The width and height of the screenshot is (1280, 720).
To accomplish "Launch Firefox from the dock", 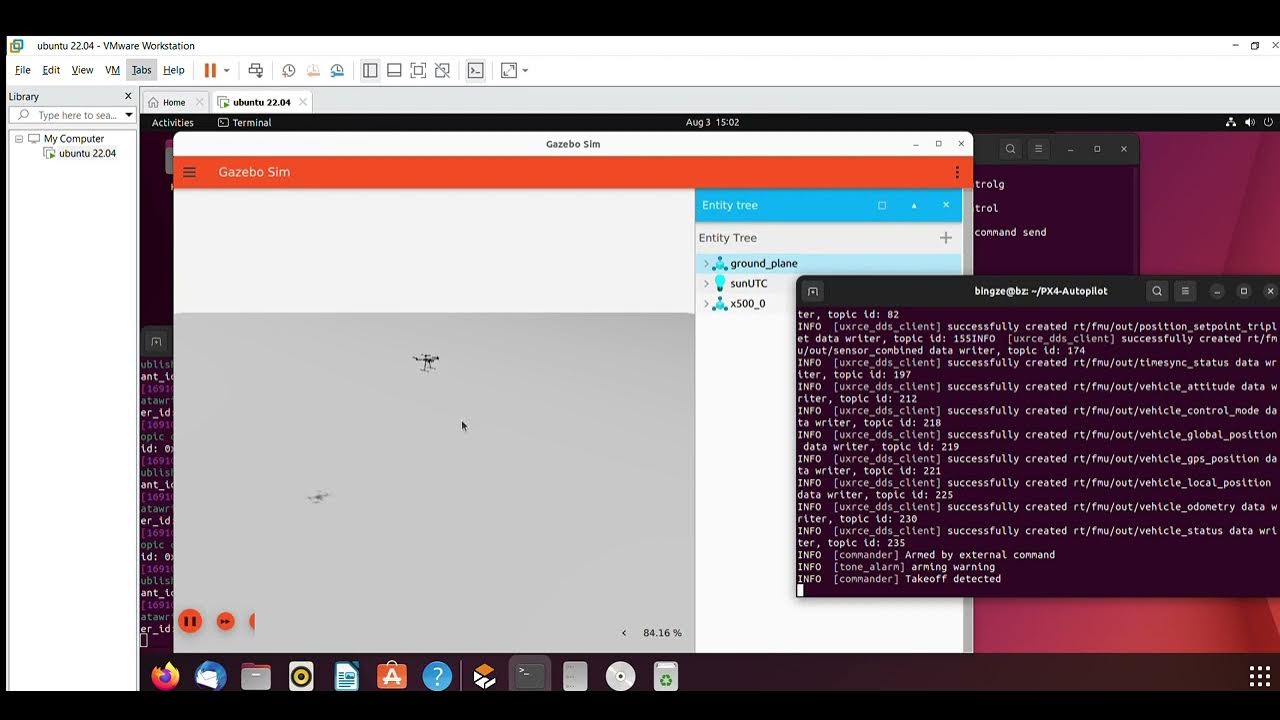I will click(x=165, y=677).
